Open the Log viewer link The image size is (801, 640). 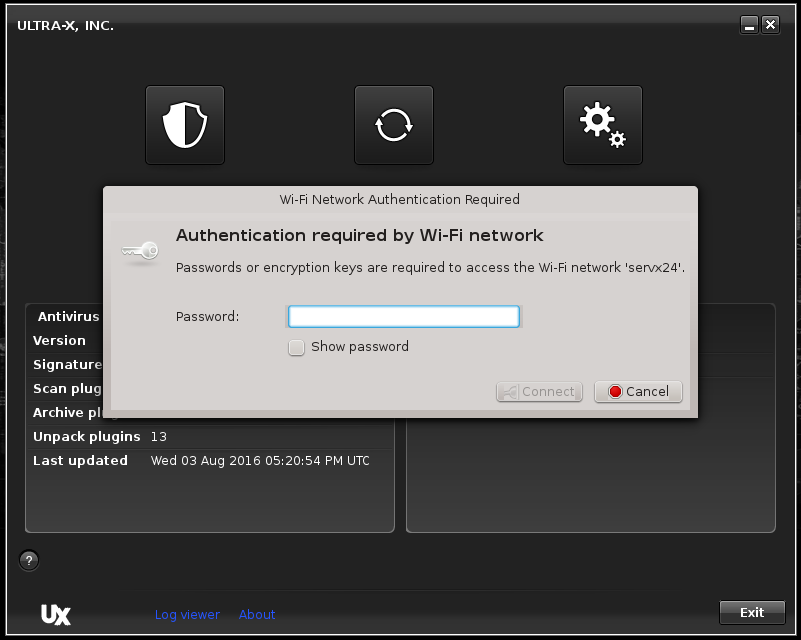(187, 614)
